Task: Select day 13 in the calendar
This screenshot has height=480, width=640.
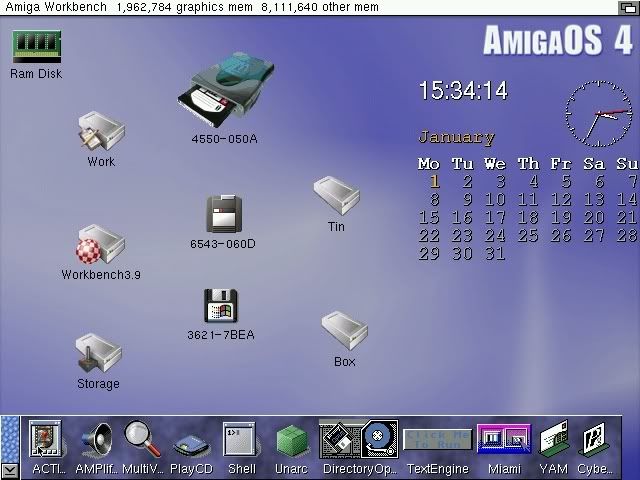Action: click(594, 199)
